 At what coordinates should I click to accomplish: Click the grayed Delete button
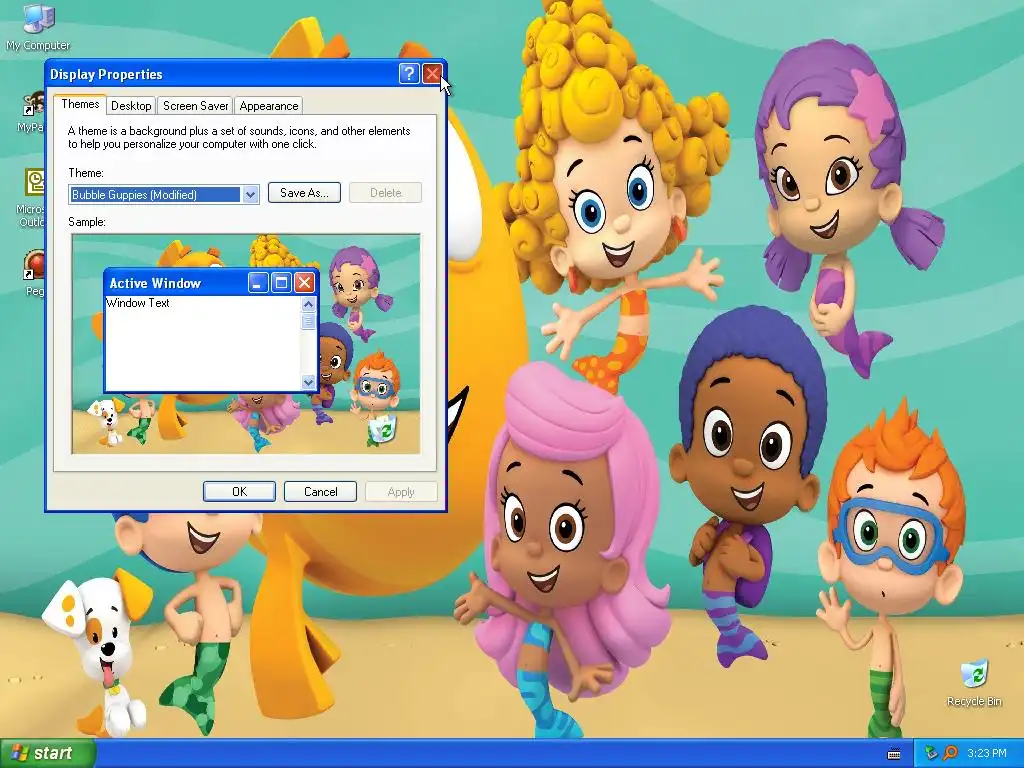(385, 193)
